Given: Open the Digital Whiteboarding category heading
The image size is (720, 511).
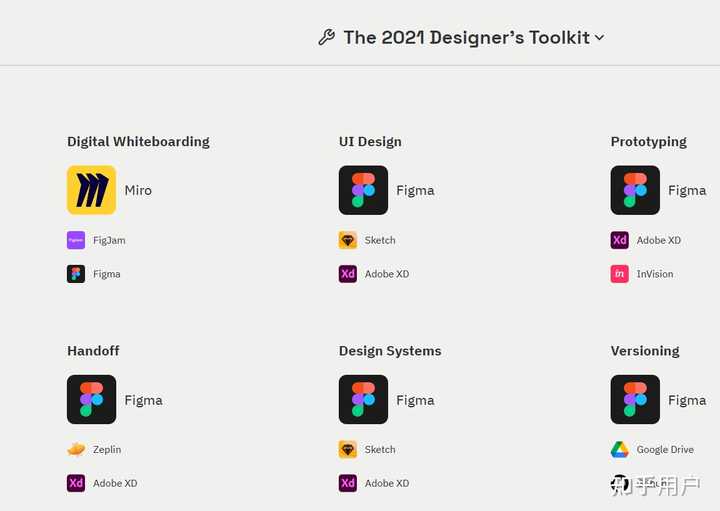Looking at the screenshot, I should (x=138, y=142).
